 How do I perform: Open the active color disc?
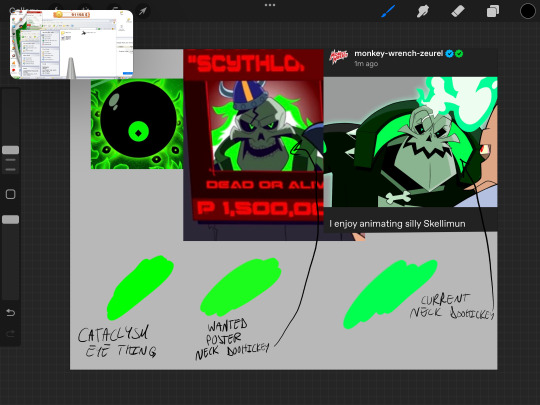coord(528,11)
